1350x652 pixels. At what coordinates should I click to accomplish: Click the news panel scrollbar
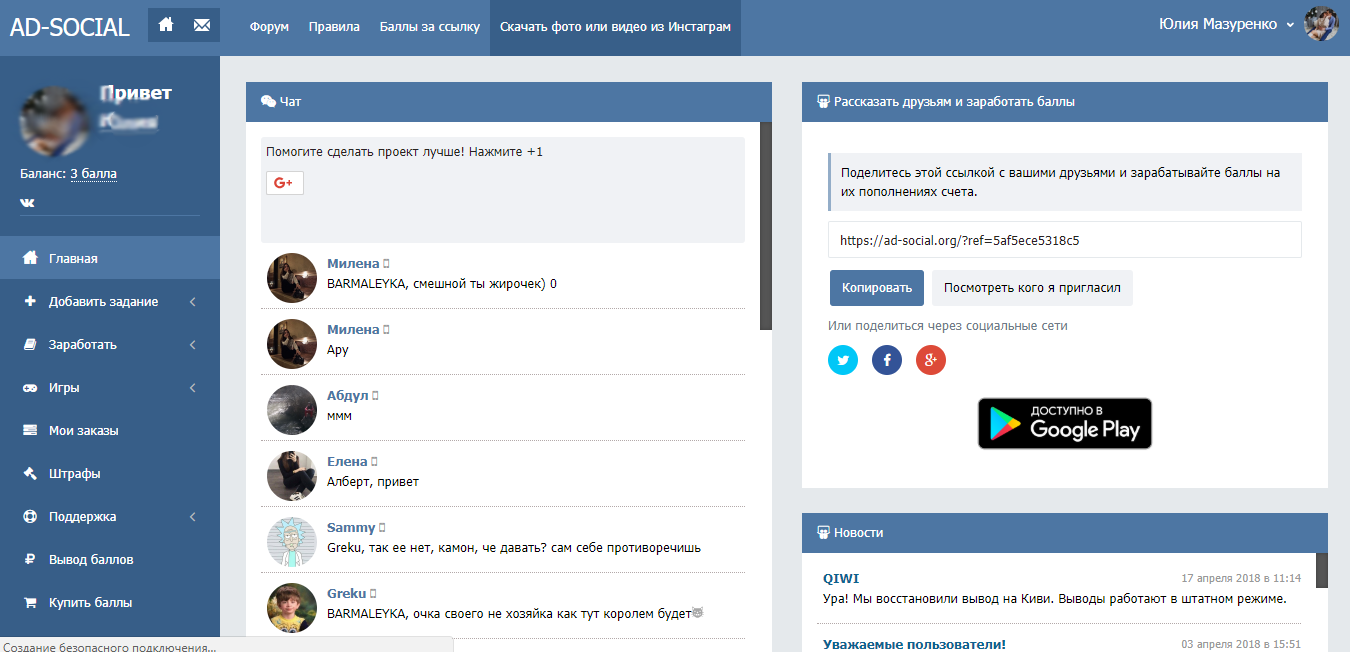coord(1322,570)
